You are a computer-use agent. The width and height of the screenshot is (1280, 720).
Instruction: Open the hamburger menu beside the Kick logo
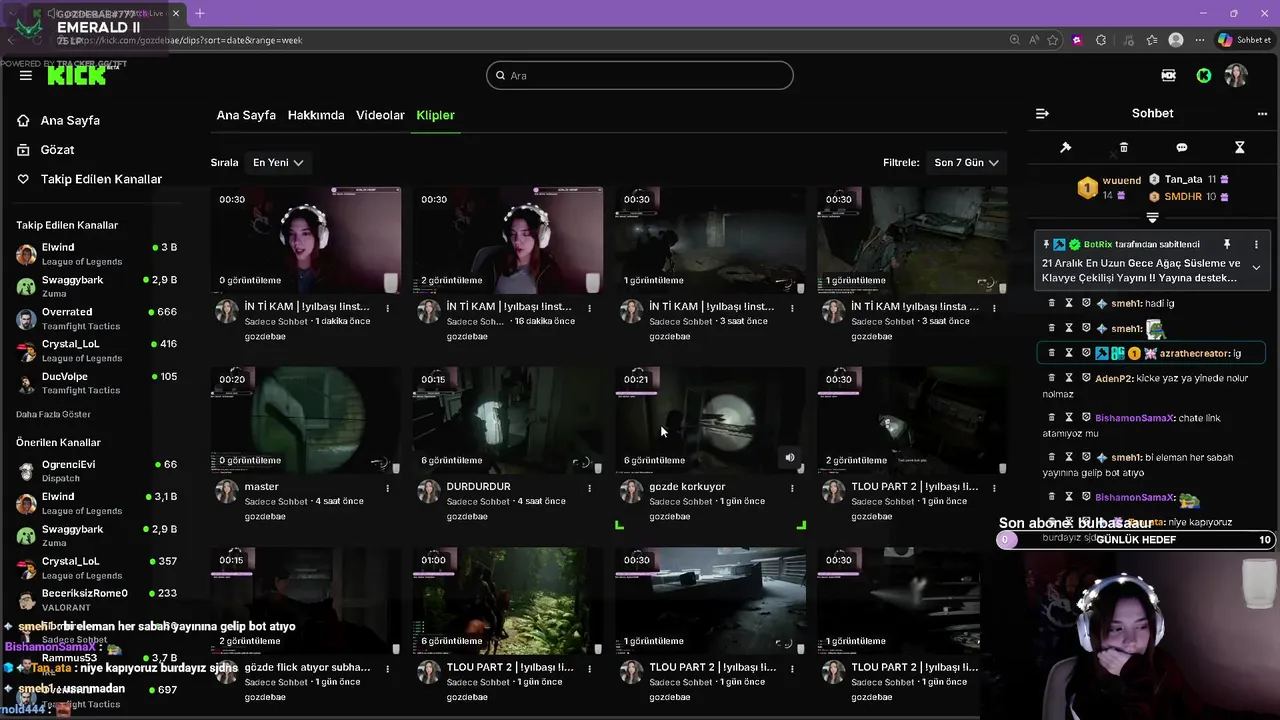(x=25, y=75)
